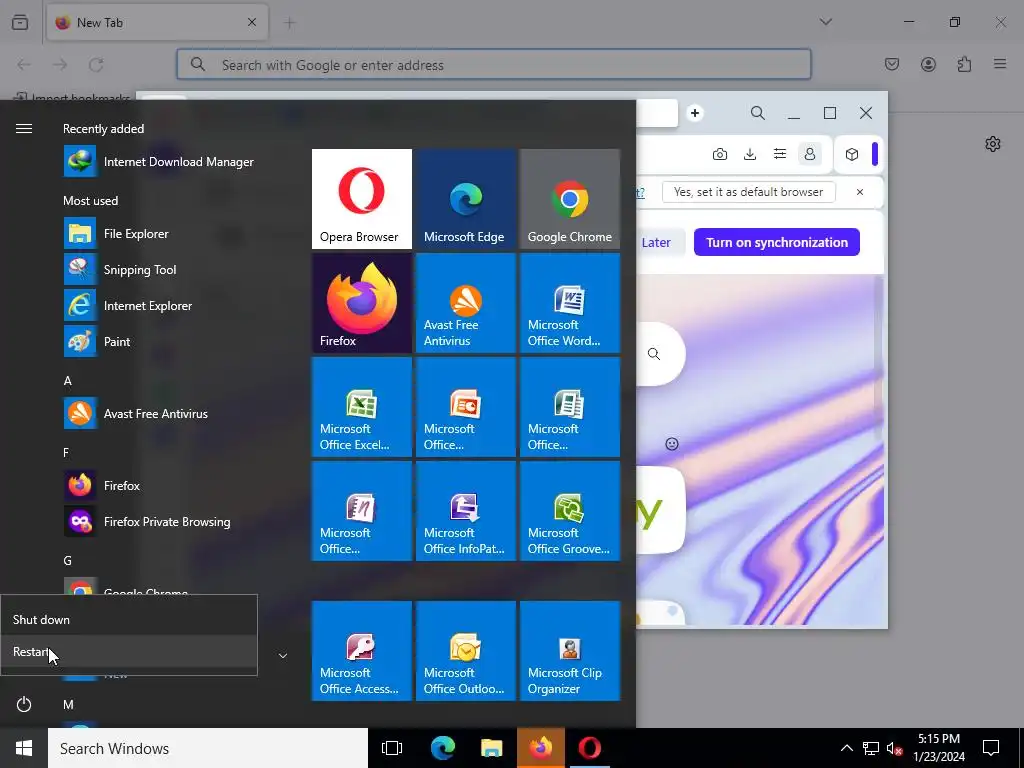Open the Microsoft Office Word tile
The width and height of the screenshot is (1024, 768).
tap(569, 303)
